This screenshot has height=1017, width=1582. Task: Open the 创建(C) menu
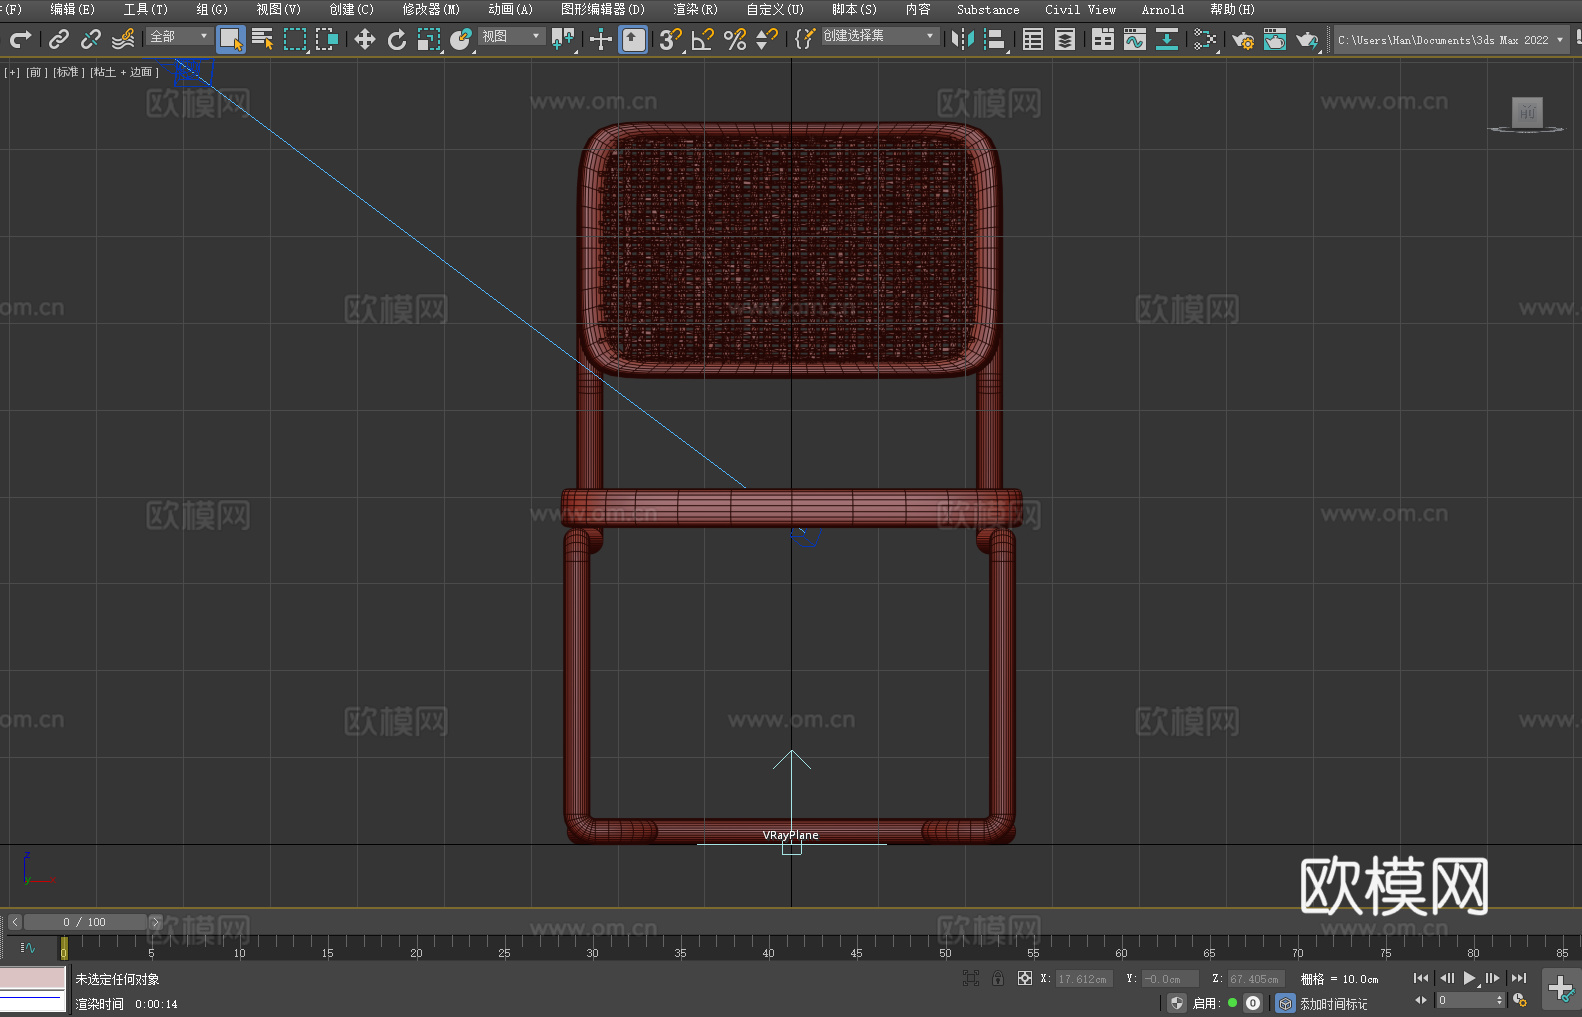pyautogui.click(x=351, y=9)
